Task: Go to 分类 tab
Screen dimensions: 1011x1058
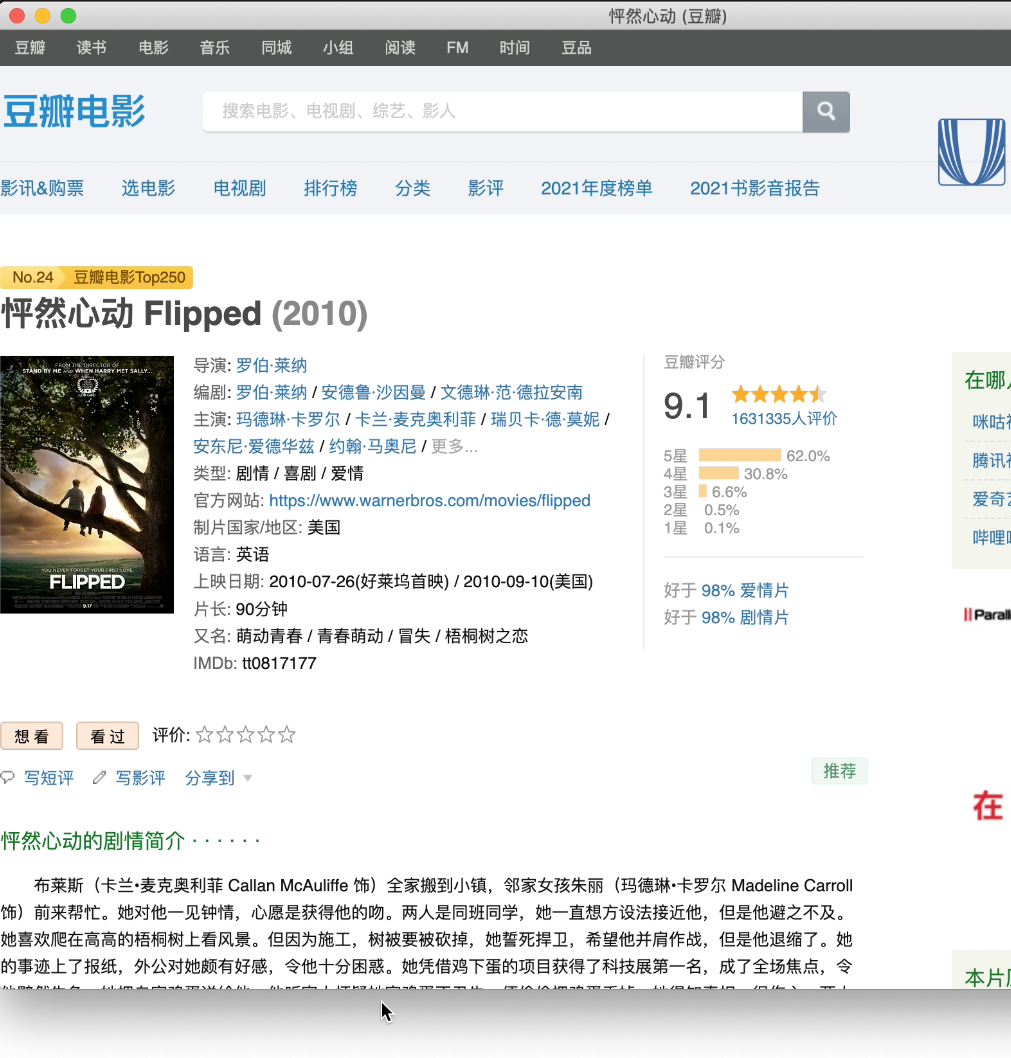Action: [412, 188]
